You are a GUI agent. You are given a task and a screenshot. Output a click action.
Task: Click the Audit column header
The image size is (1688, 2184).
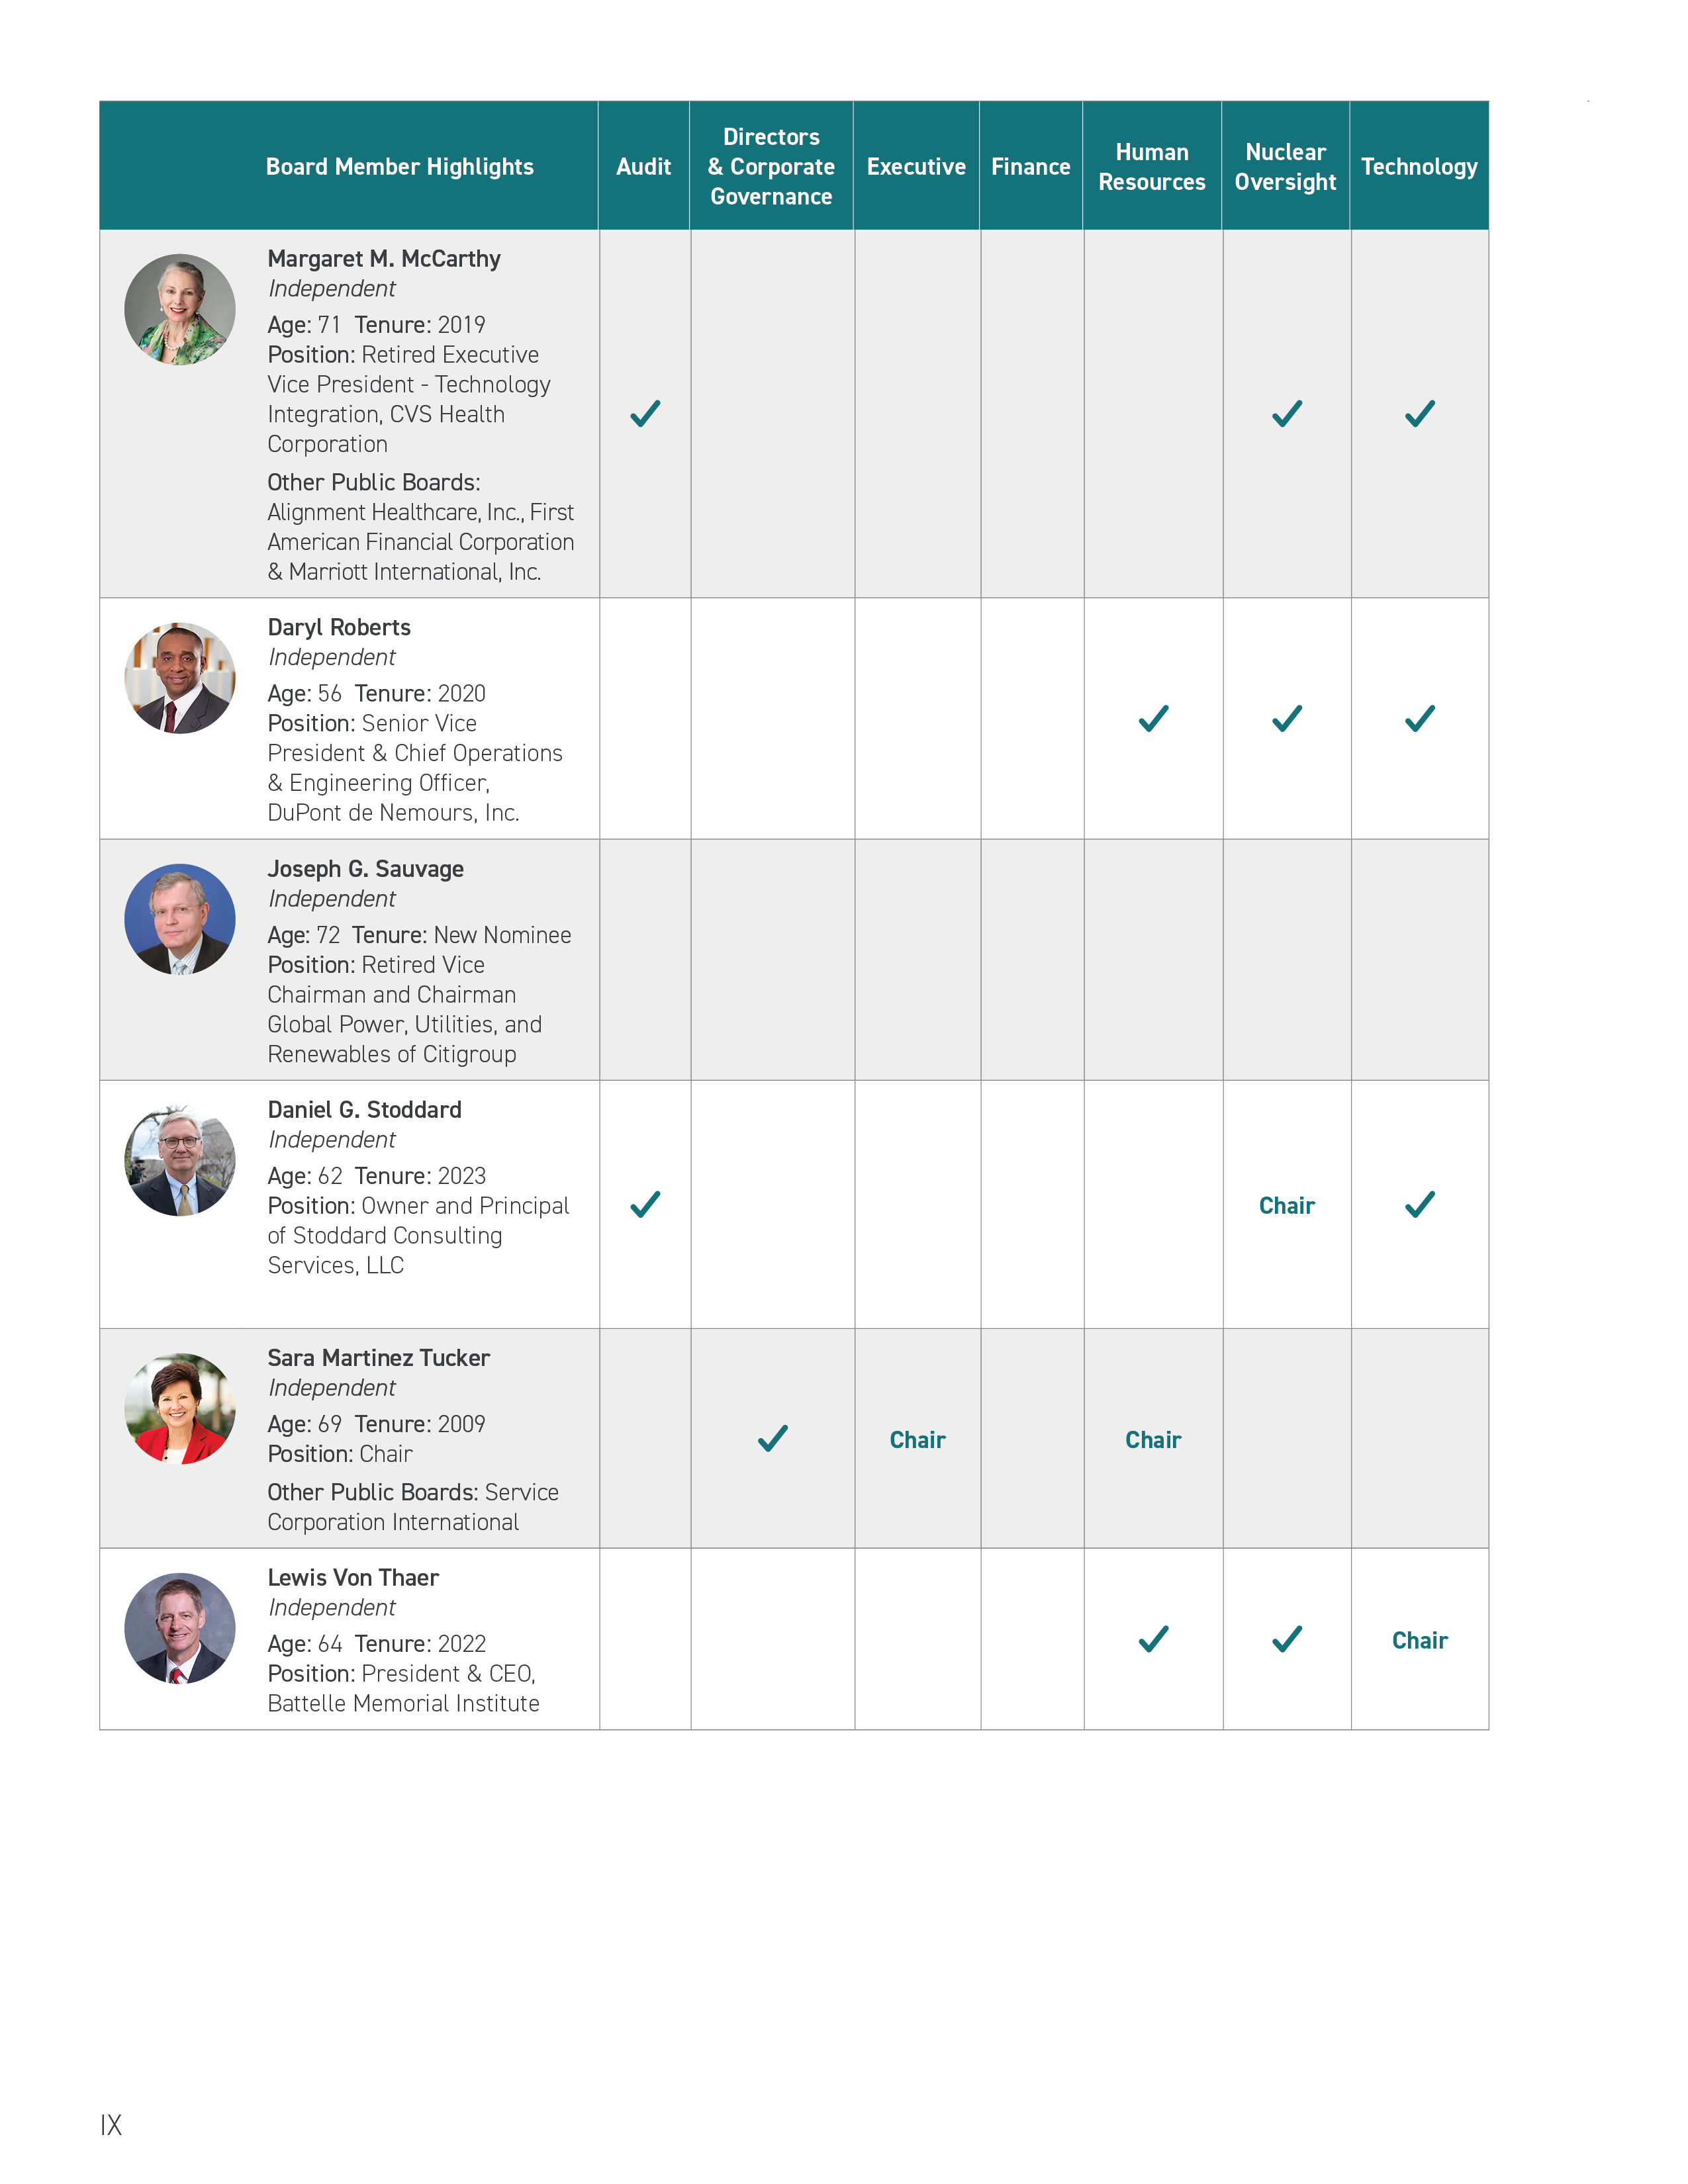(643, 167)
